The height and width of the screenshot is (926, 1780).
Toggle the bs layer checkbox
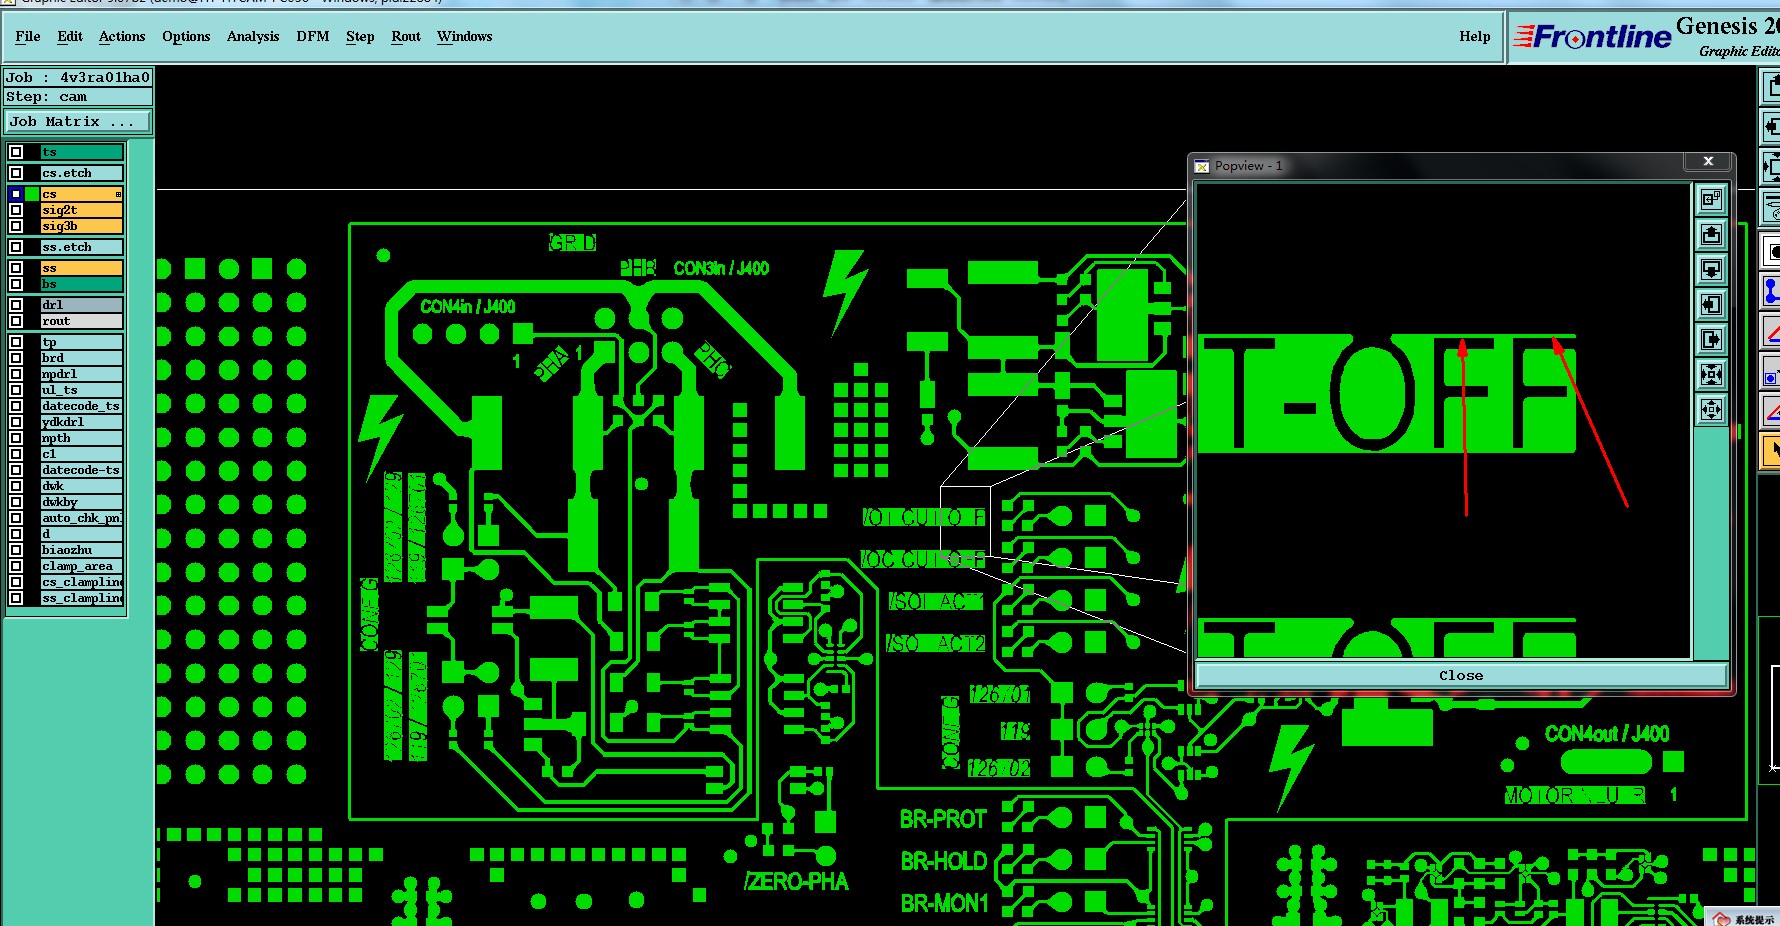(x=16, y=284)
